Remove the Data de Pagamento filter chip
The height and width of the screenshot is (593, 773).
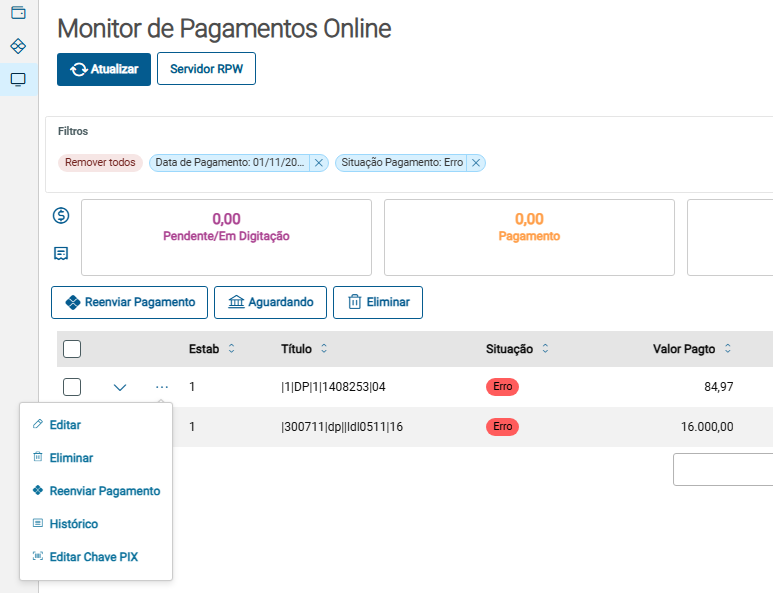pyautogui.click(x=319, y=162)
